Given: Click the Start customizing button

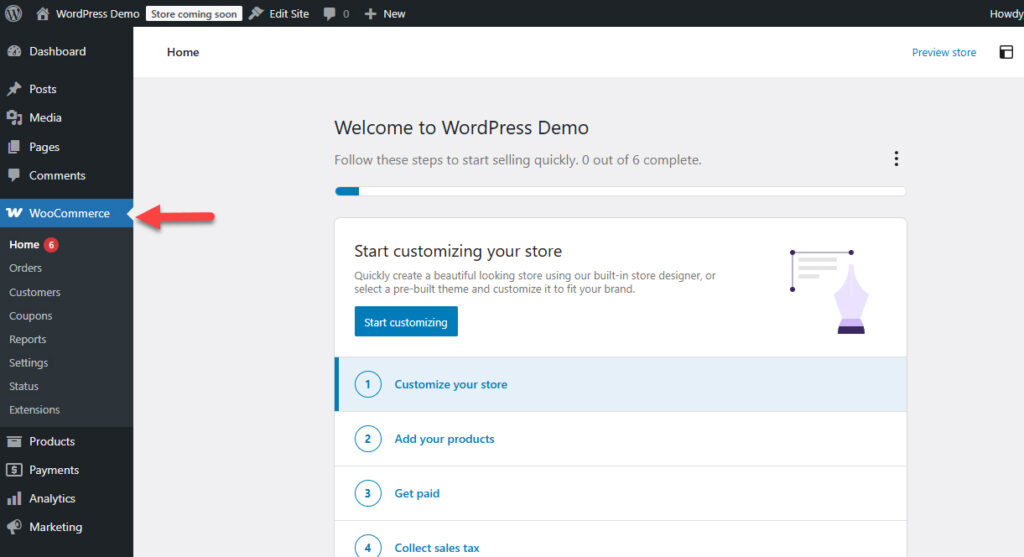Looking at the screenshot, I should (406, 321).
